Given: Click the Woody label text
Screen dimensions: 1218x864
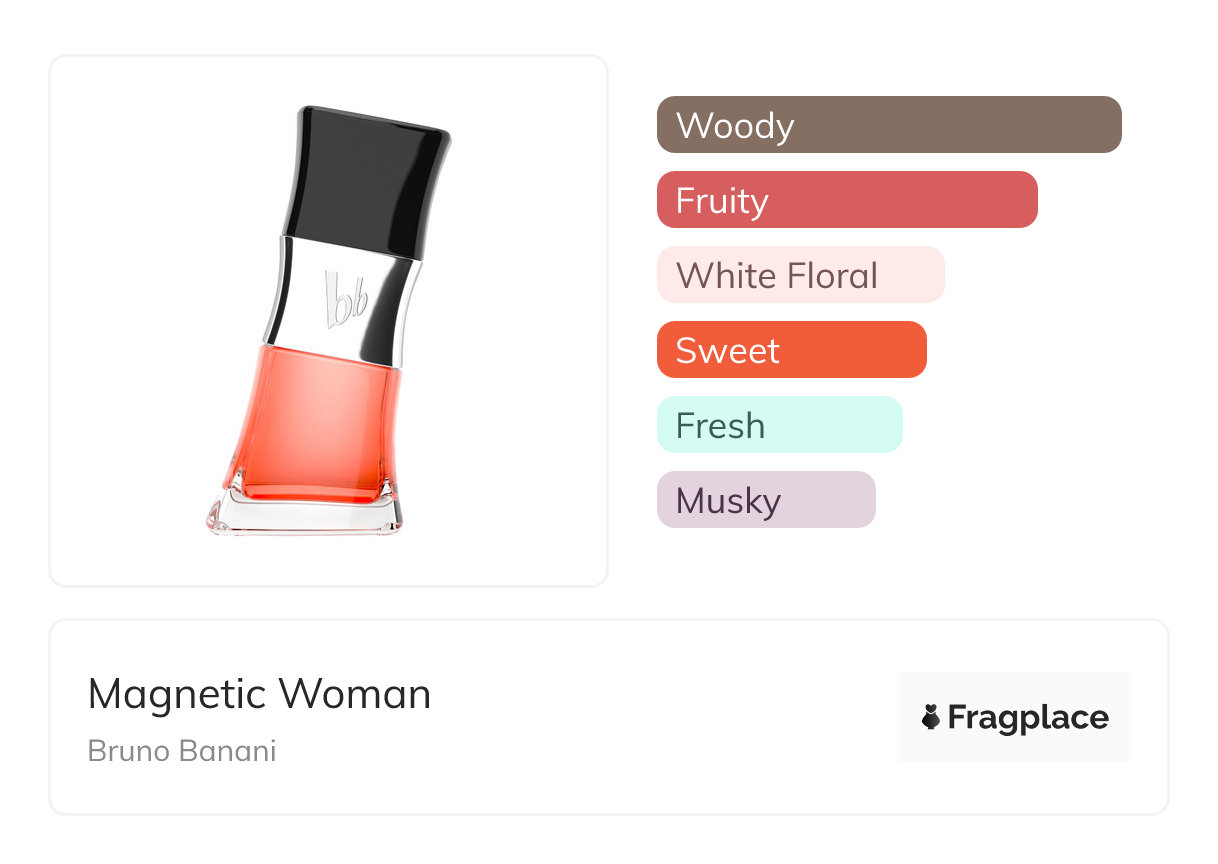Looking at the screenshot, I should pyautogui.click(x=735, y=127).
